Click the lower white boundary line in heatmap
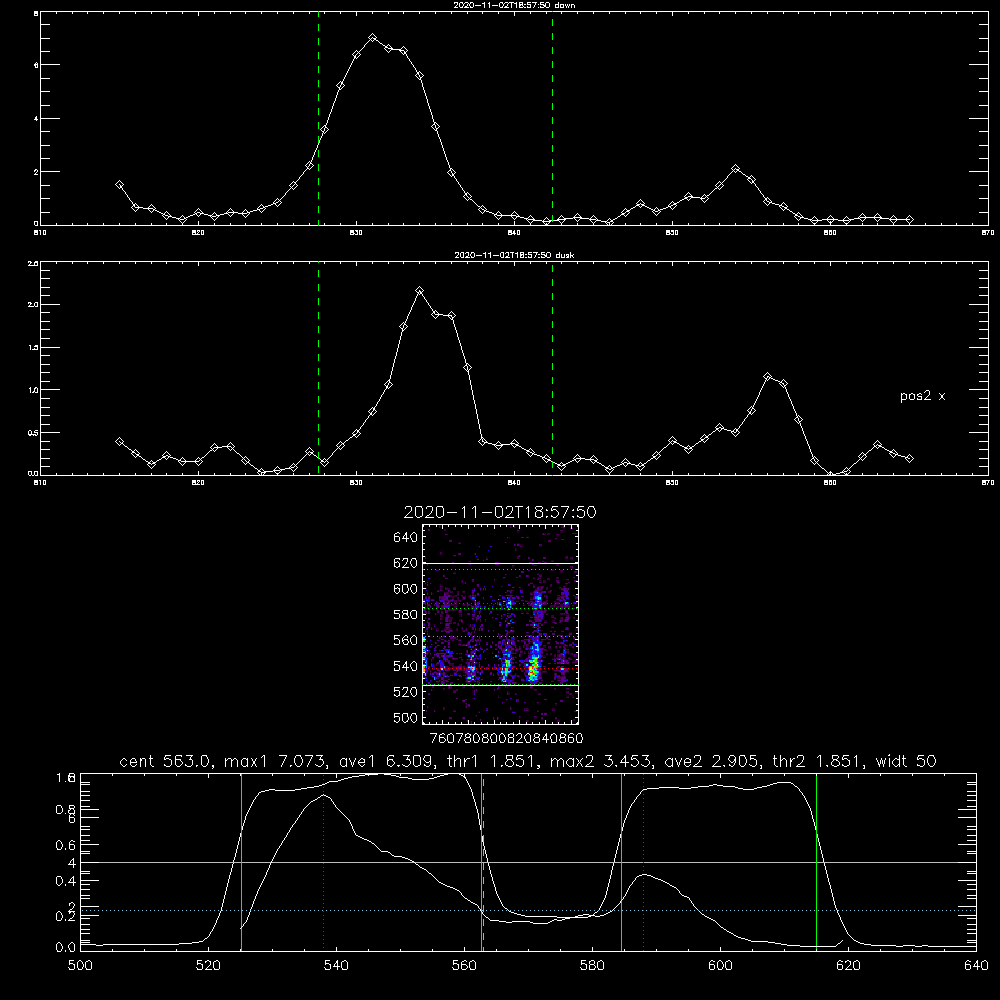The image size is (1000, 1000). pyautogui.click(x=501, y=685)
